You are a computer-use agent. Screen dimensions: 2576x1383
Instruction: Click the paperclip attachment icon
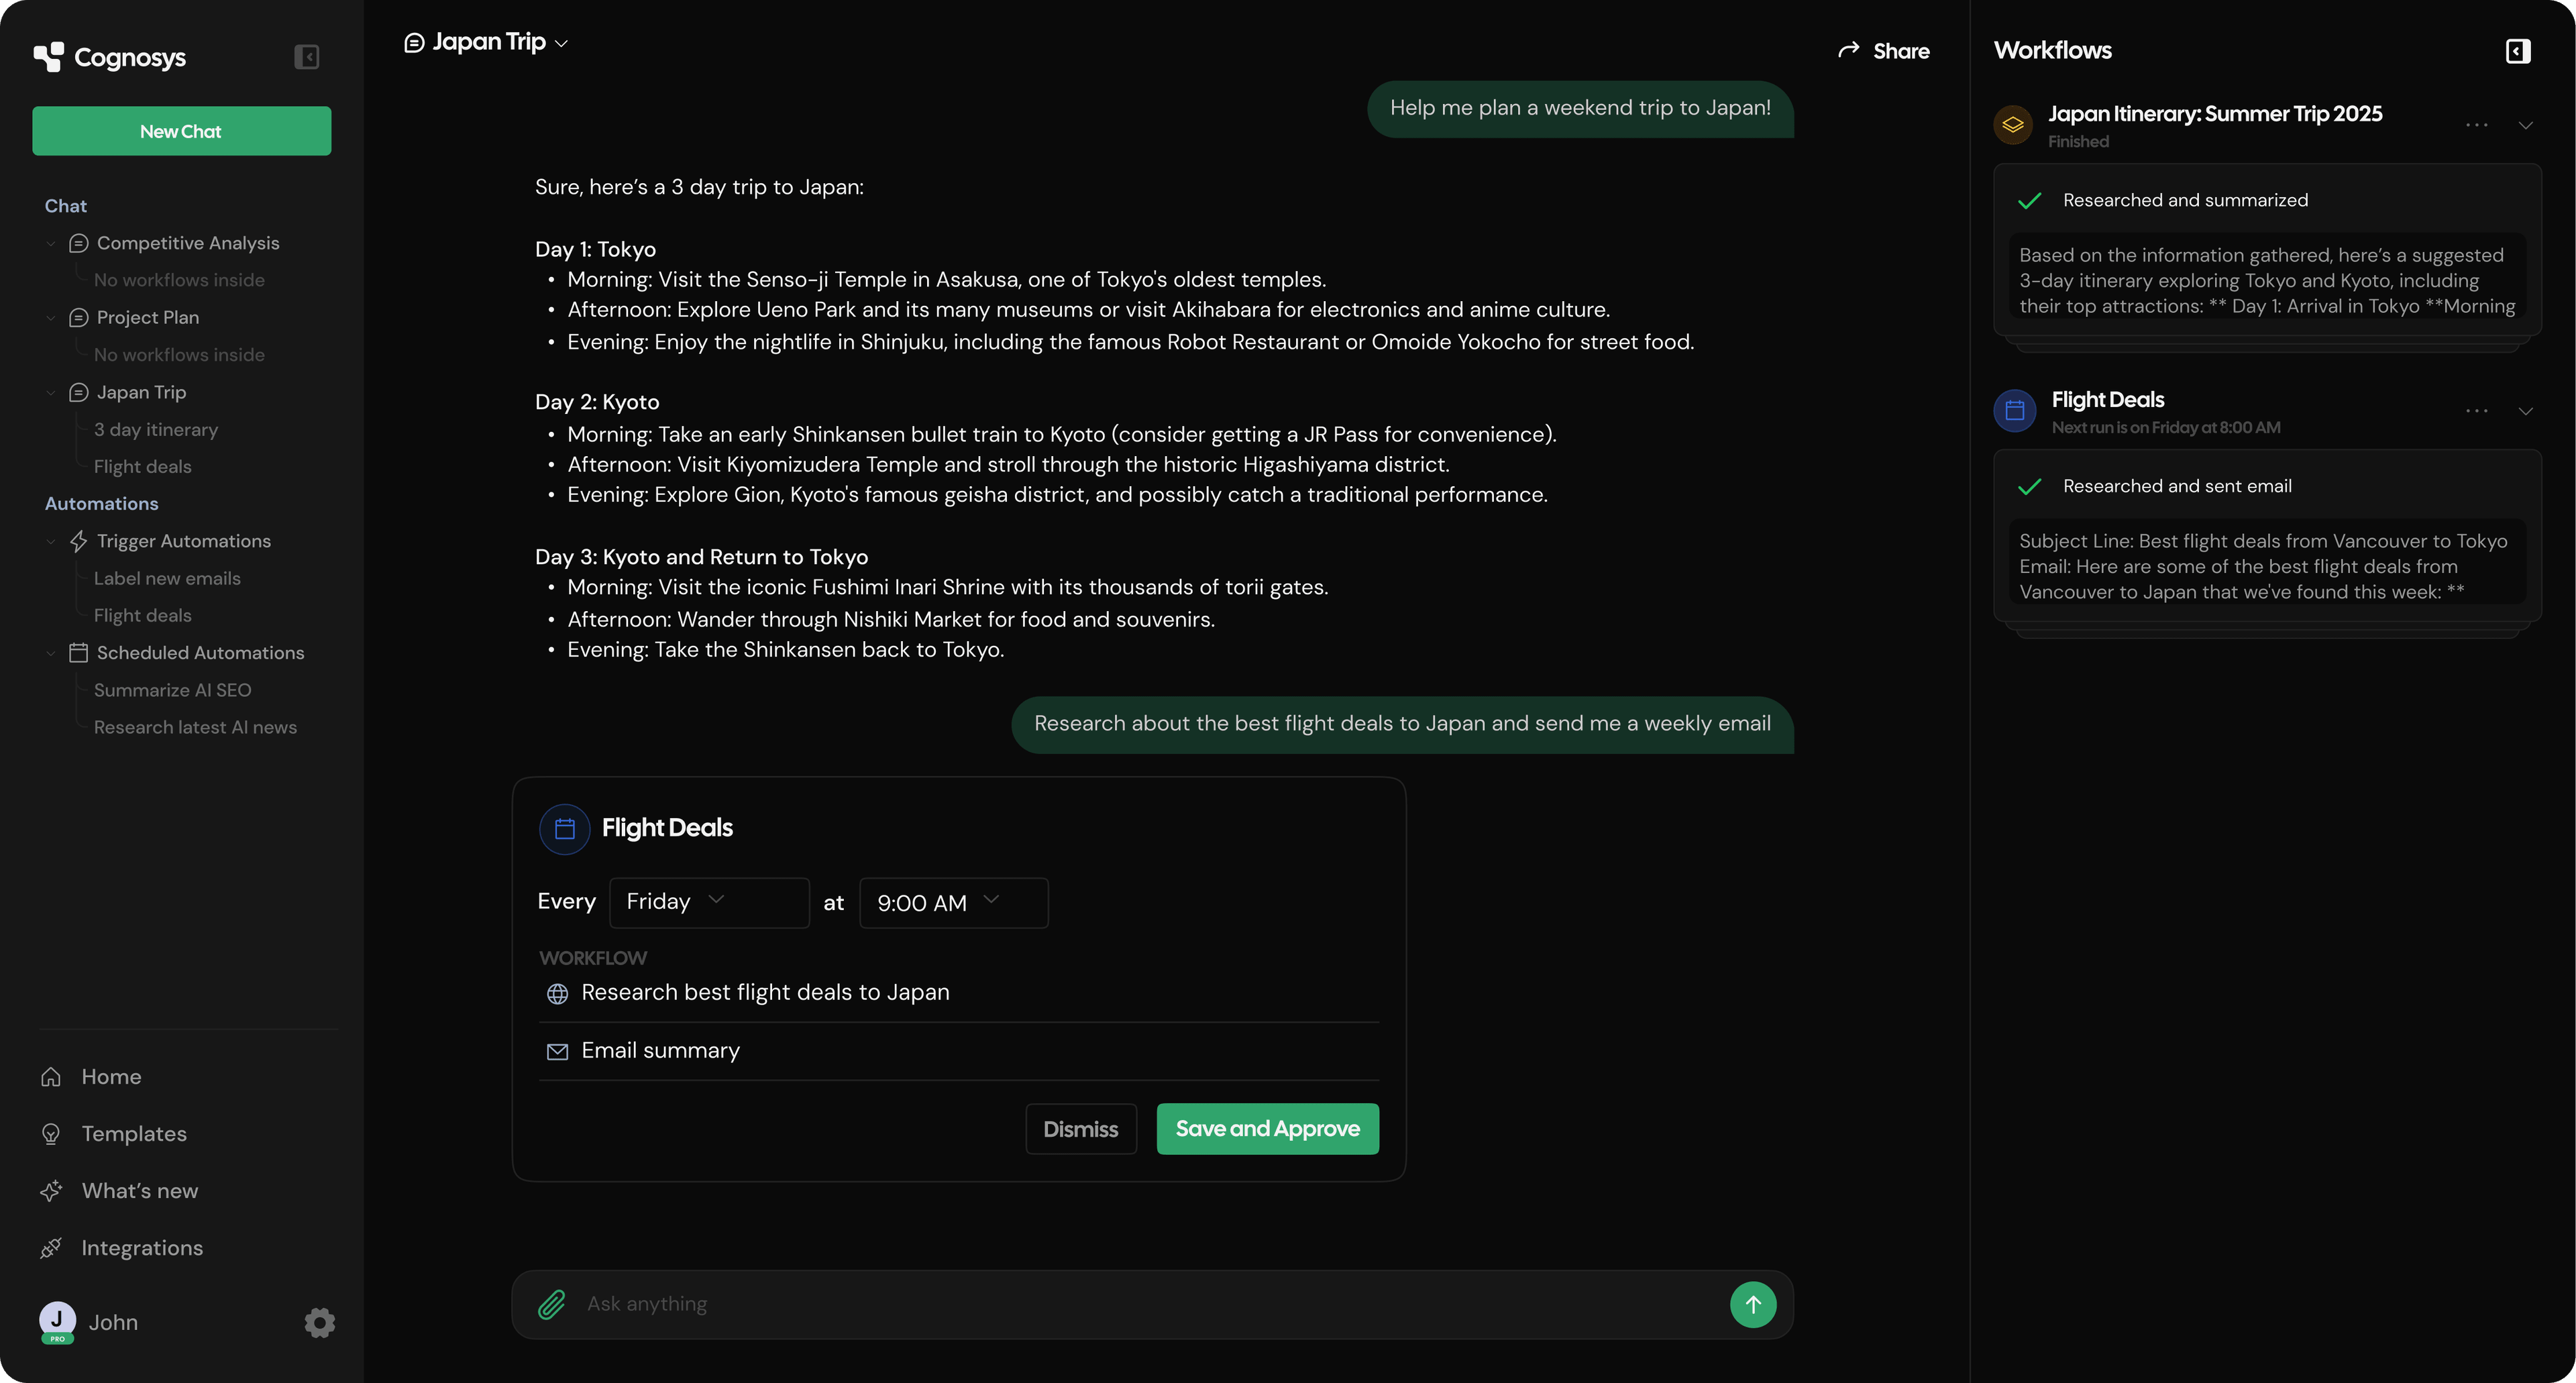pyautogui.click(x=552, y=1304)
